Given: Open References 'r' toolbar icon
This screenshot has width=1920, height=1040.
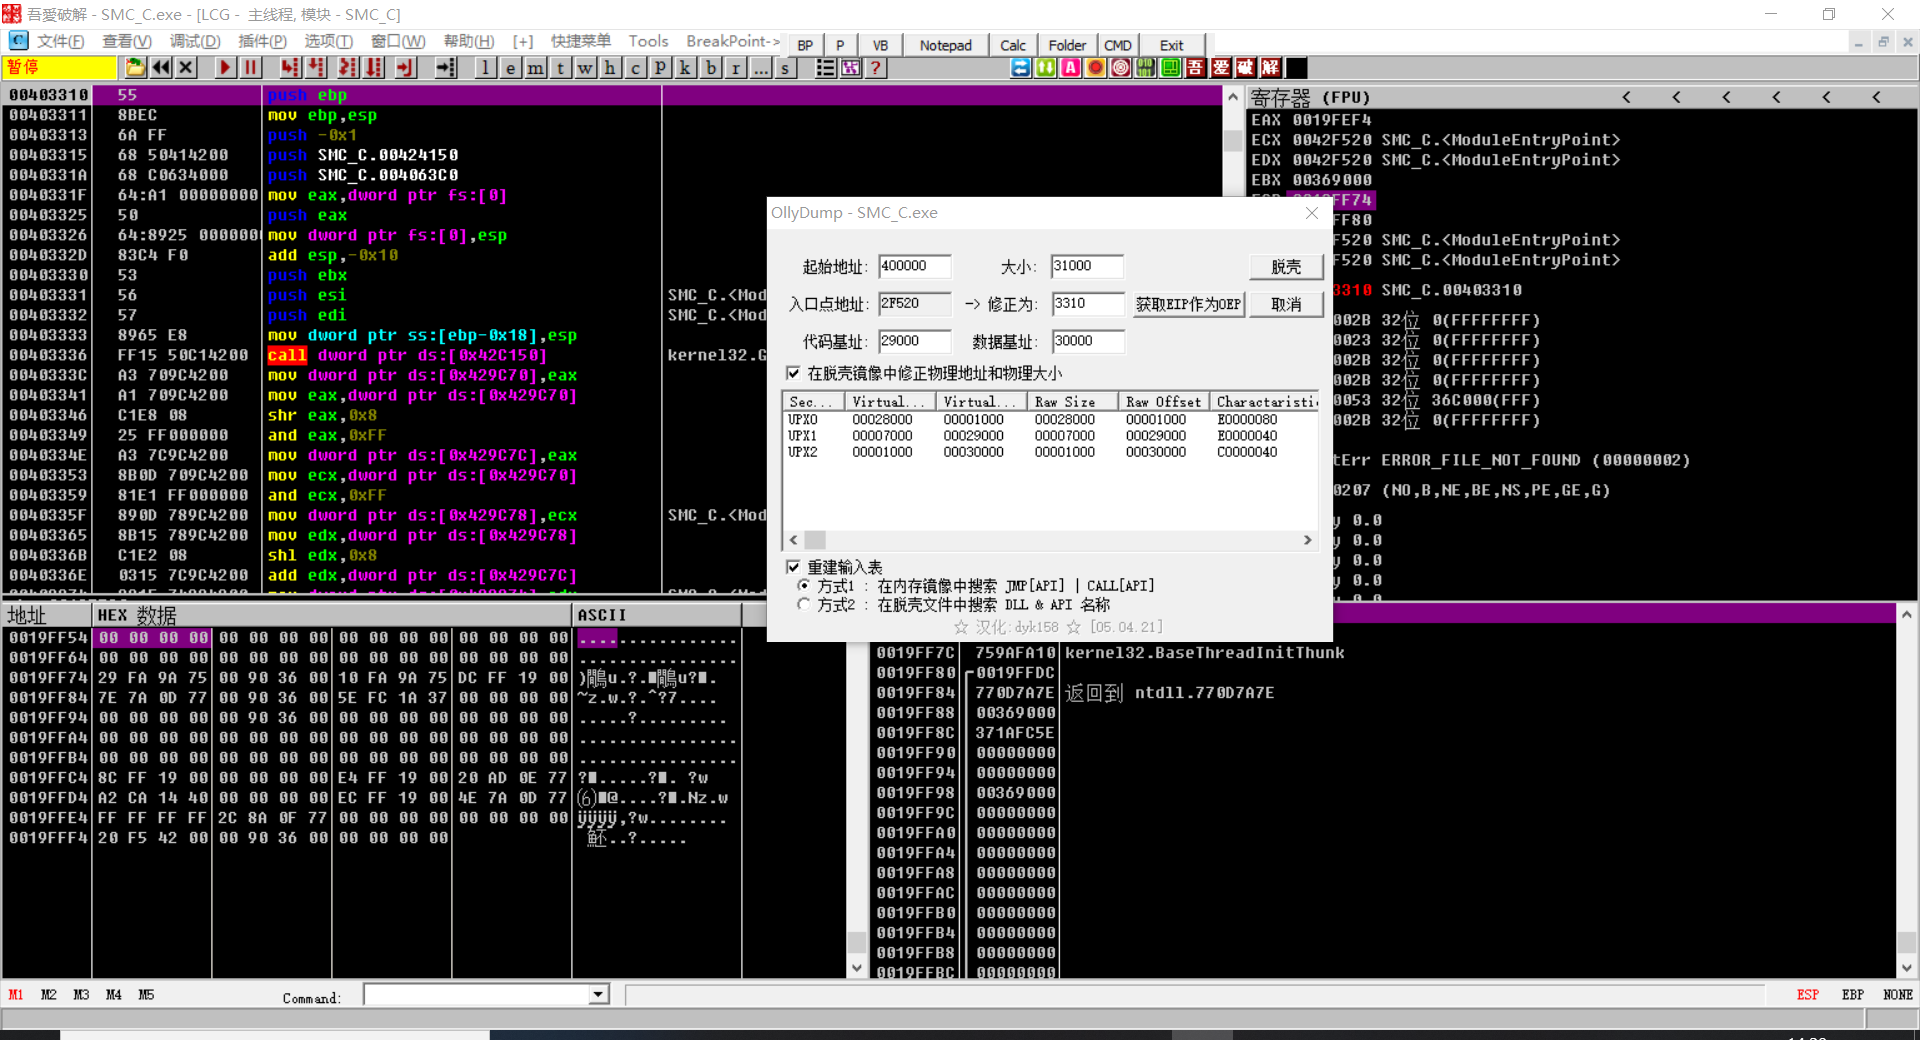Looking at the screenshot, I should (x=736, y=68).
